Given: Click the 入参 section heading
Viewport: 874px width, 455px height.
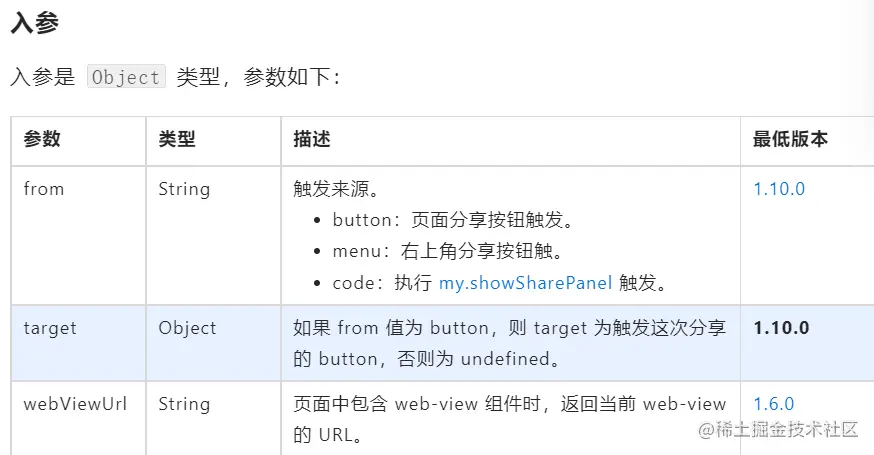Looking at the screenshot, I should (34, 24).
